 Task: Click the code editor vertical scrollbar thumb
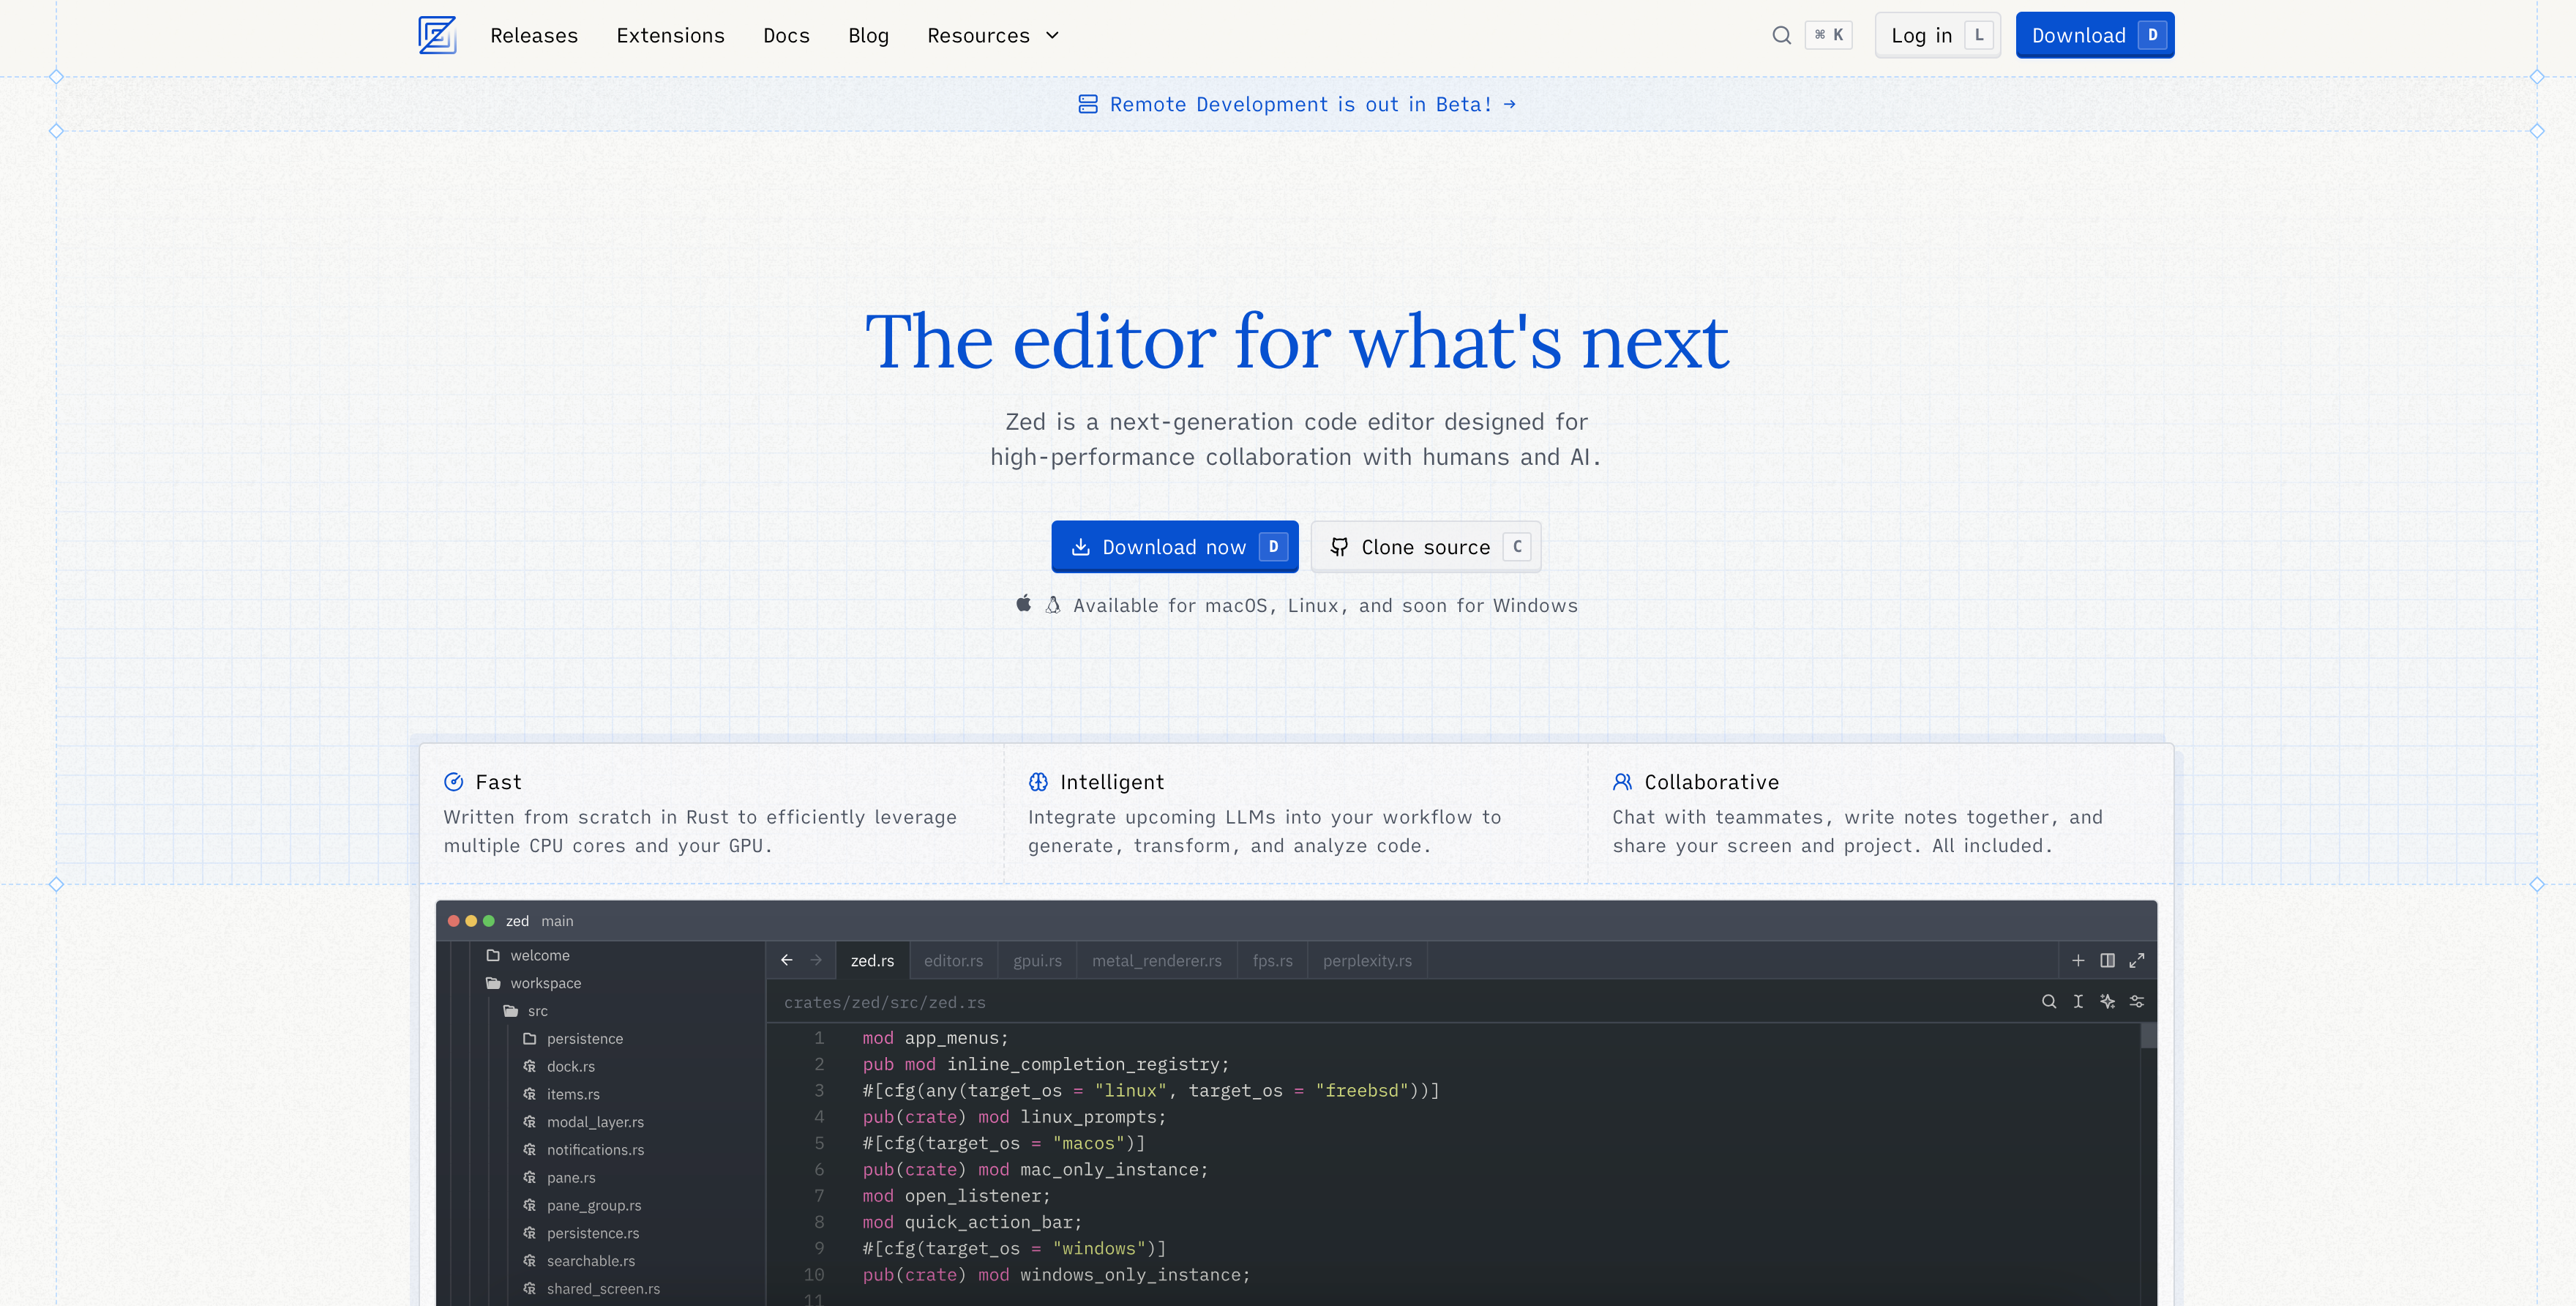(x=2148, y=1035)
